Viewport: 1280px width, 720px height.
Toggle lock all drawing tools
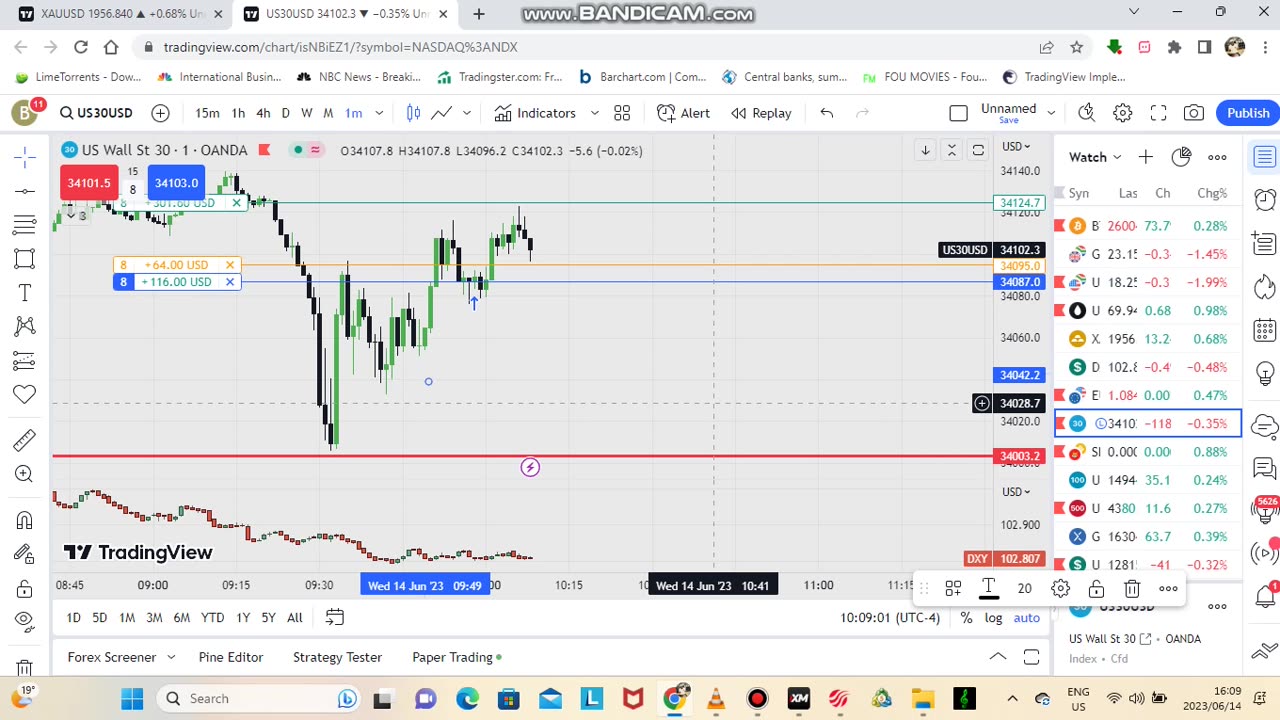pos(25,588)
